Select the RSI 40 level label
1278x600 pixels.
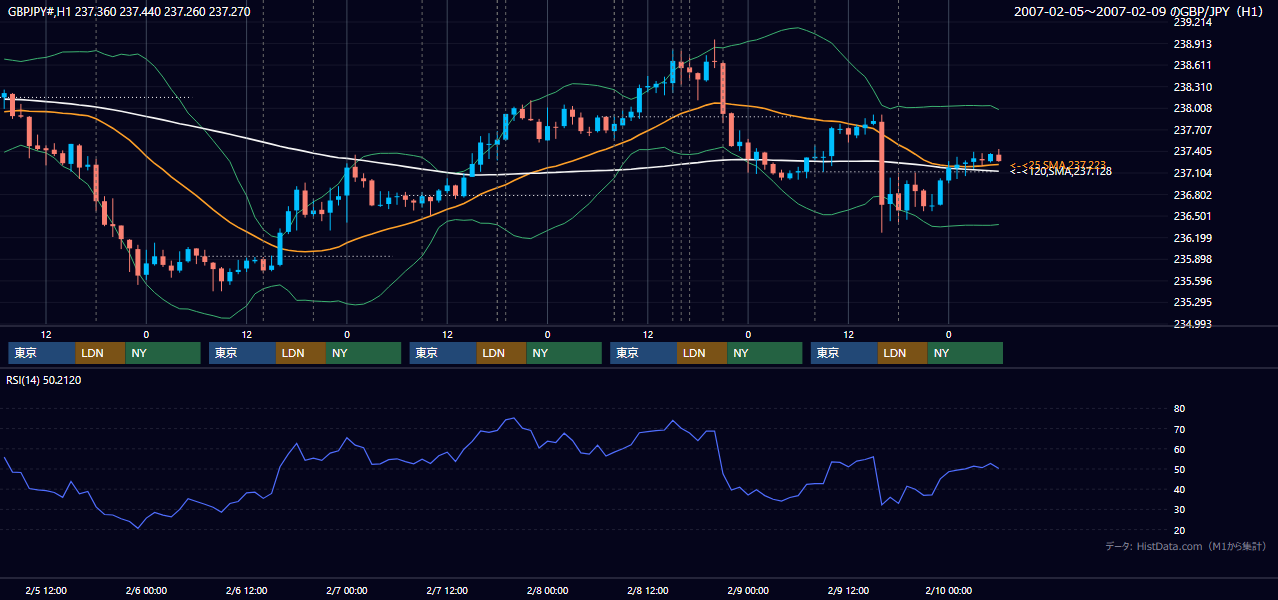click(x=1180, y=490)
